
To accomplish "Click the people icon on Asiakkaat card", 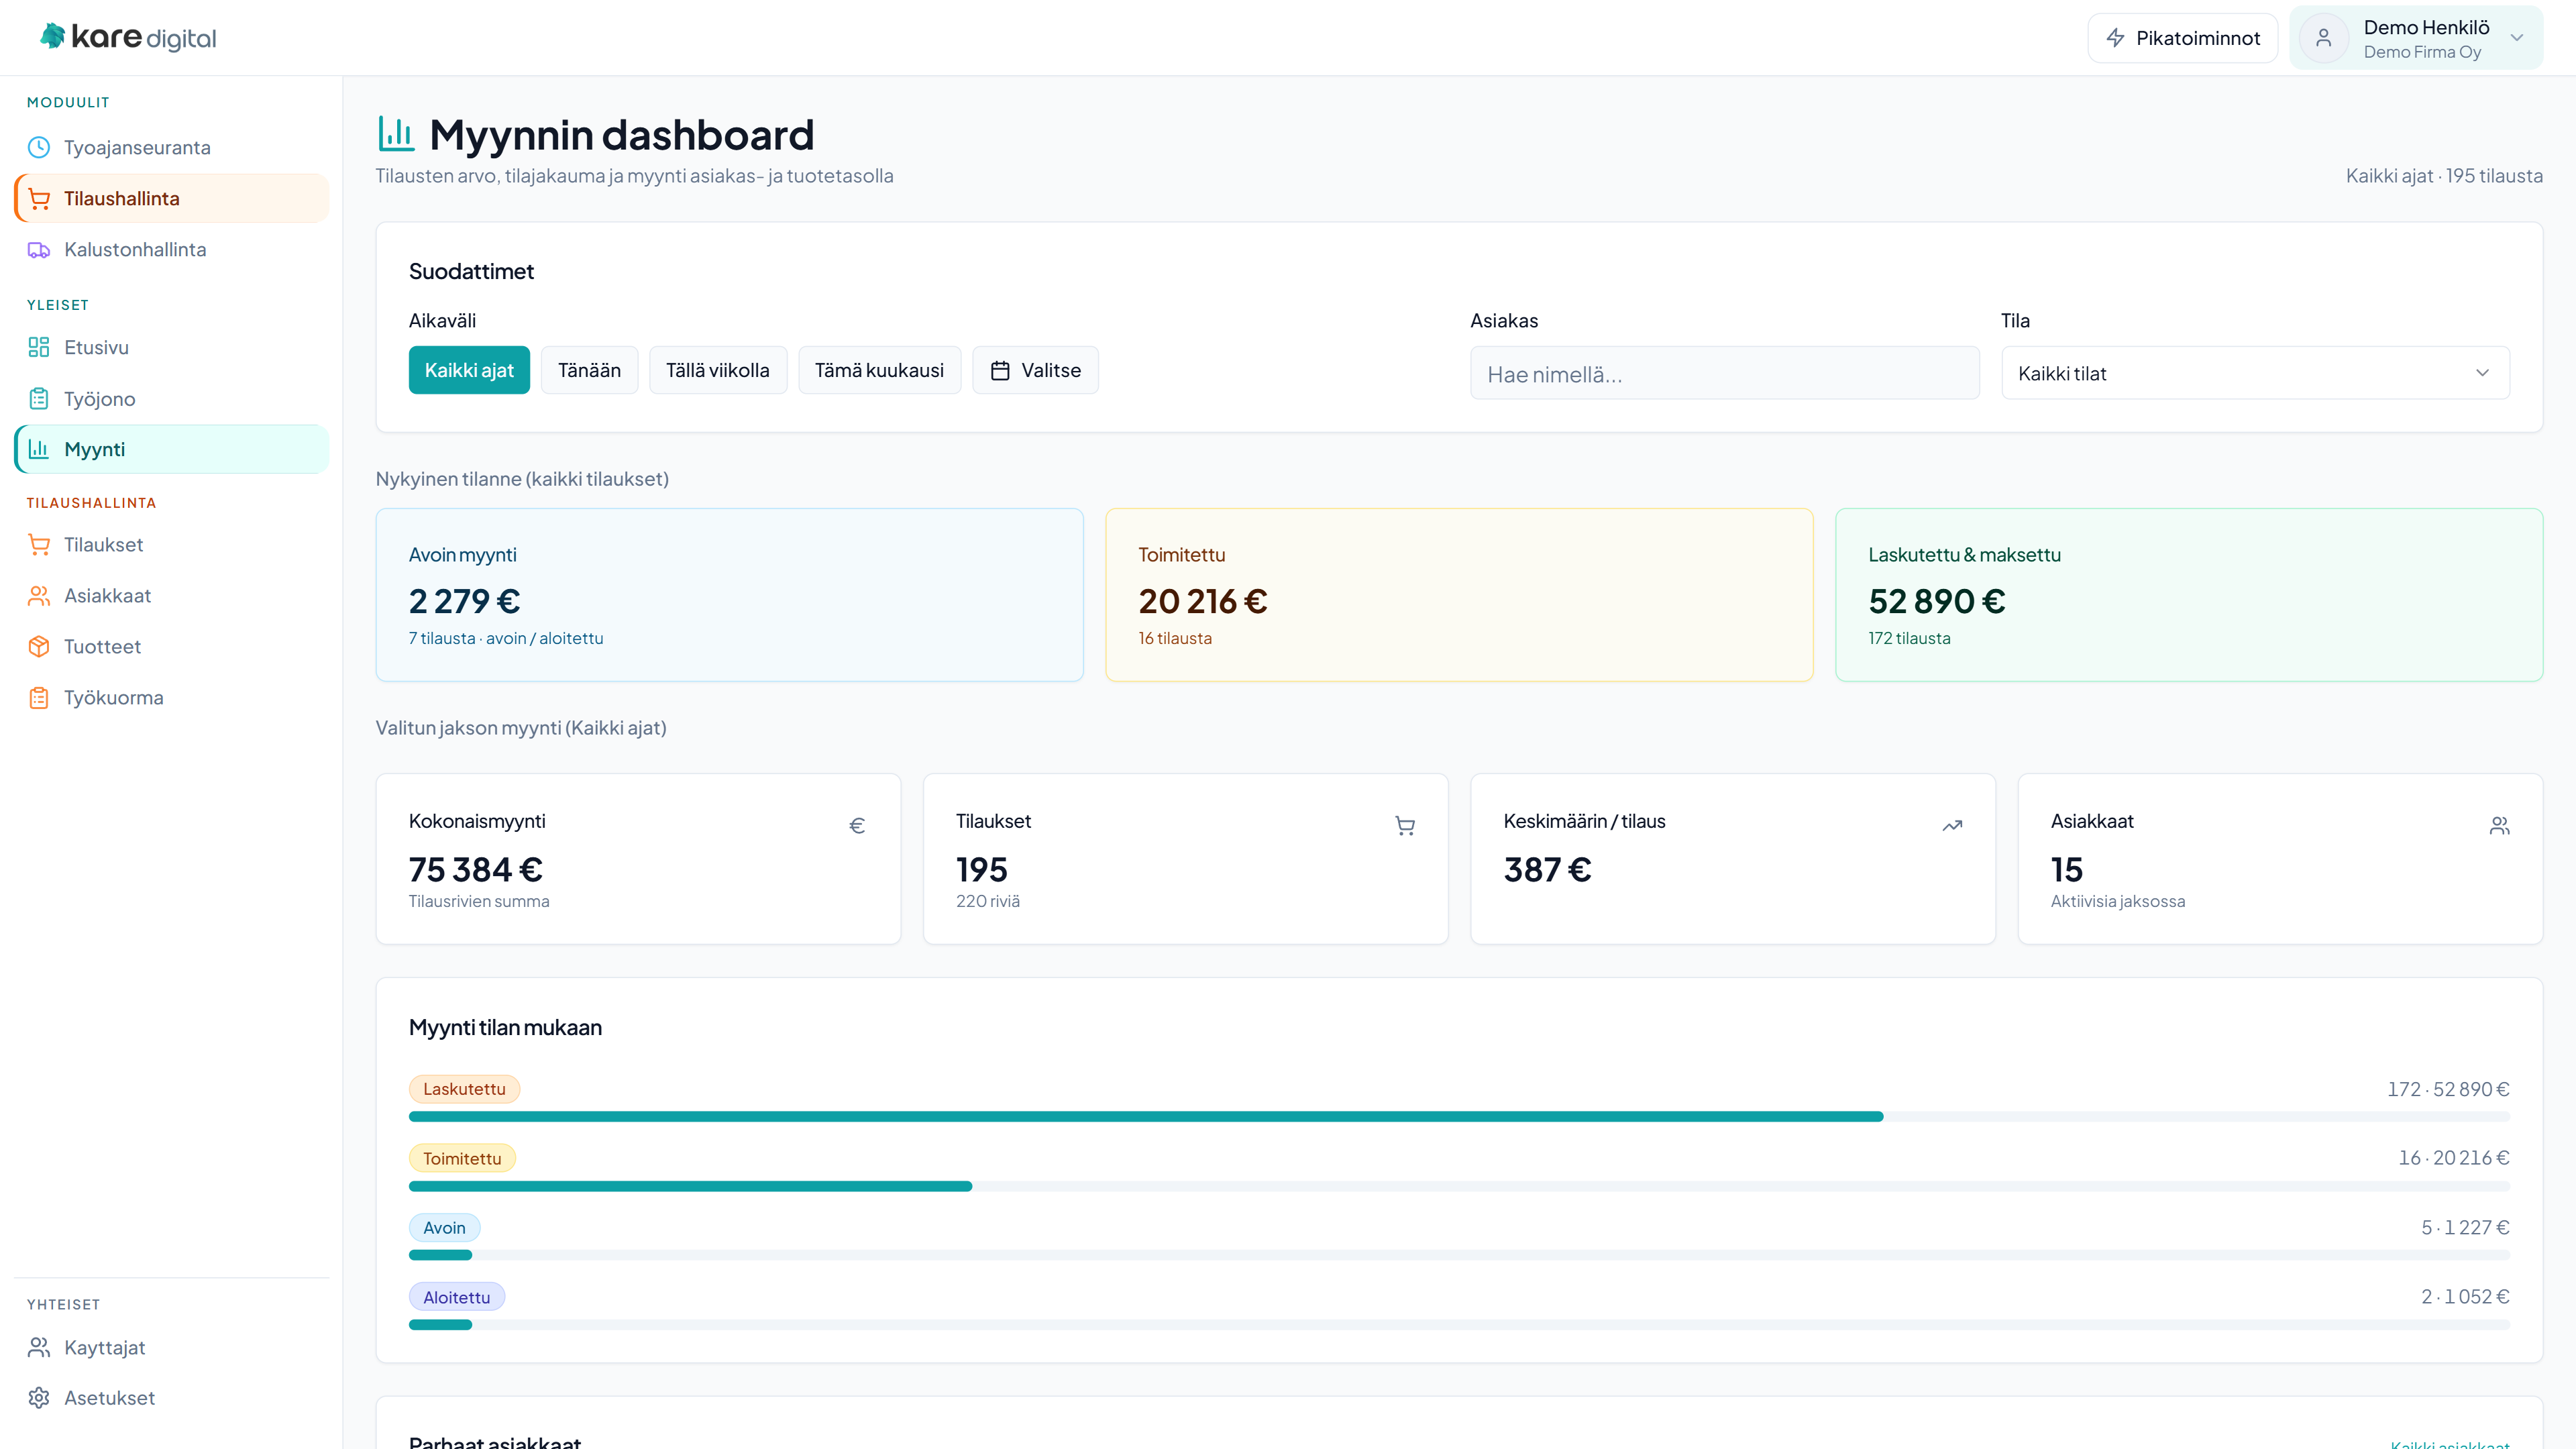I will tap(2499, 826).
